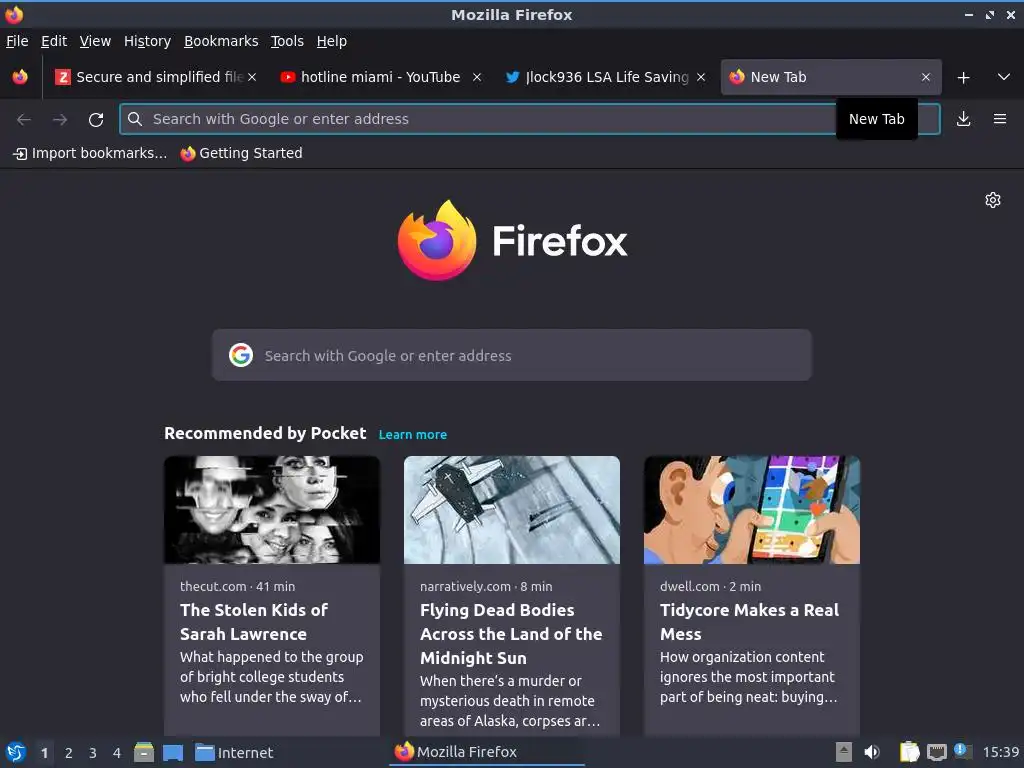Close the Secure and simplified file tab

click(252, 77)
